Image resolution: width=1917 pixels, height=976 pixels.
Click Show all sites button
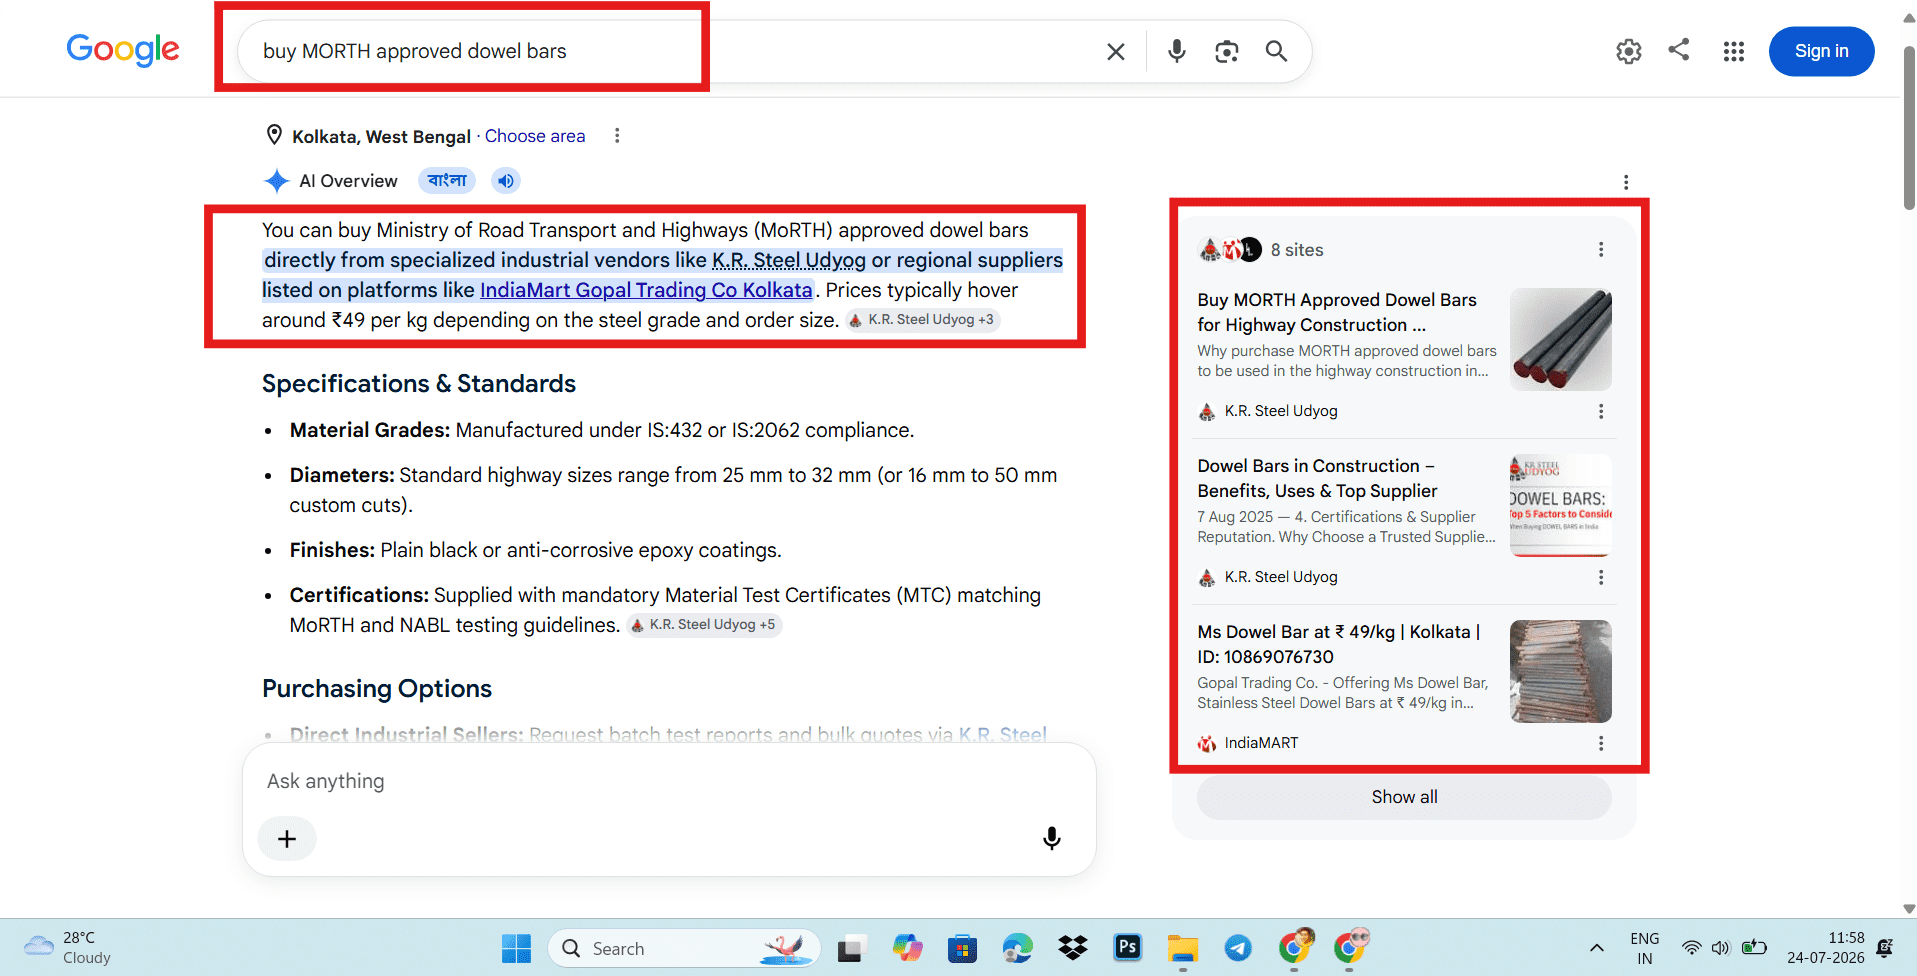(x=1404, y=797)
